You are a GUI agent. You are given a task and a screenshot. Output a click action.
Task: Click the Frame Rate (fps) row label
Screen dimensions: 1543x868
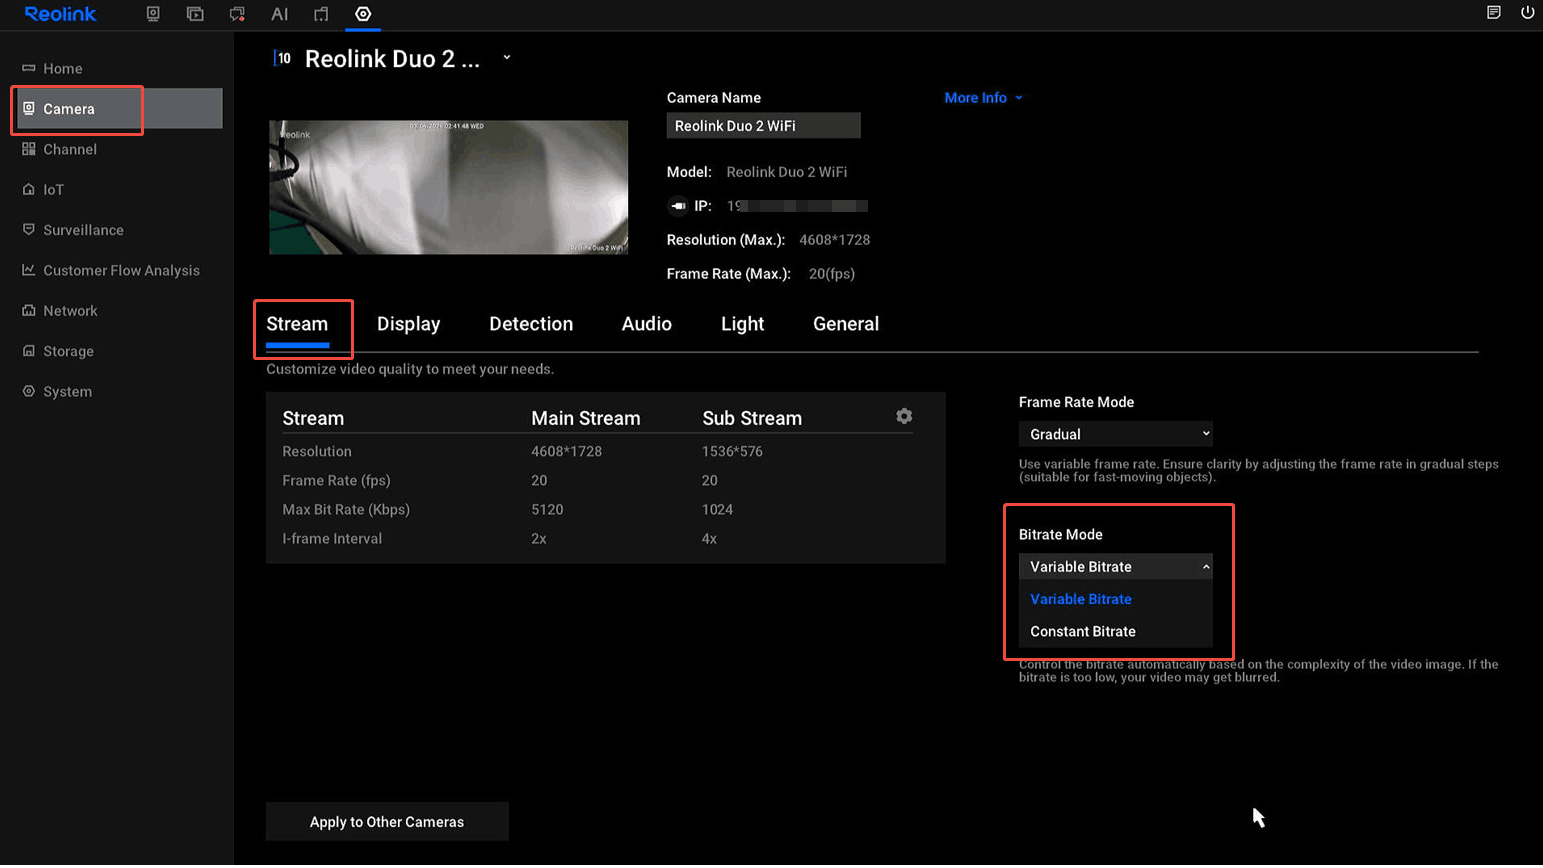point(336,480)
